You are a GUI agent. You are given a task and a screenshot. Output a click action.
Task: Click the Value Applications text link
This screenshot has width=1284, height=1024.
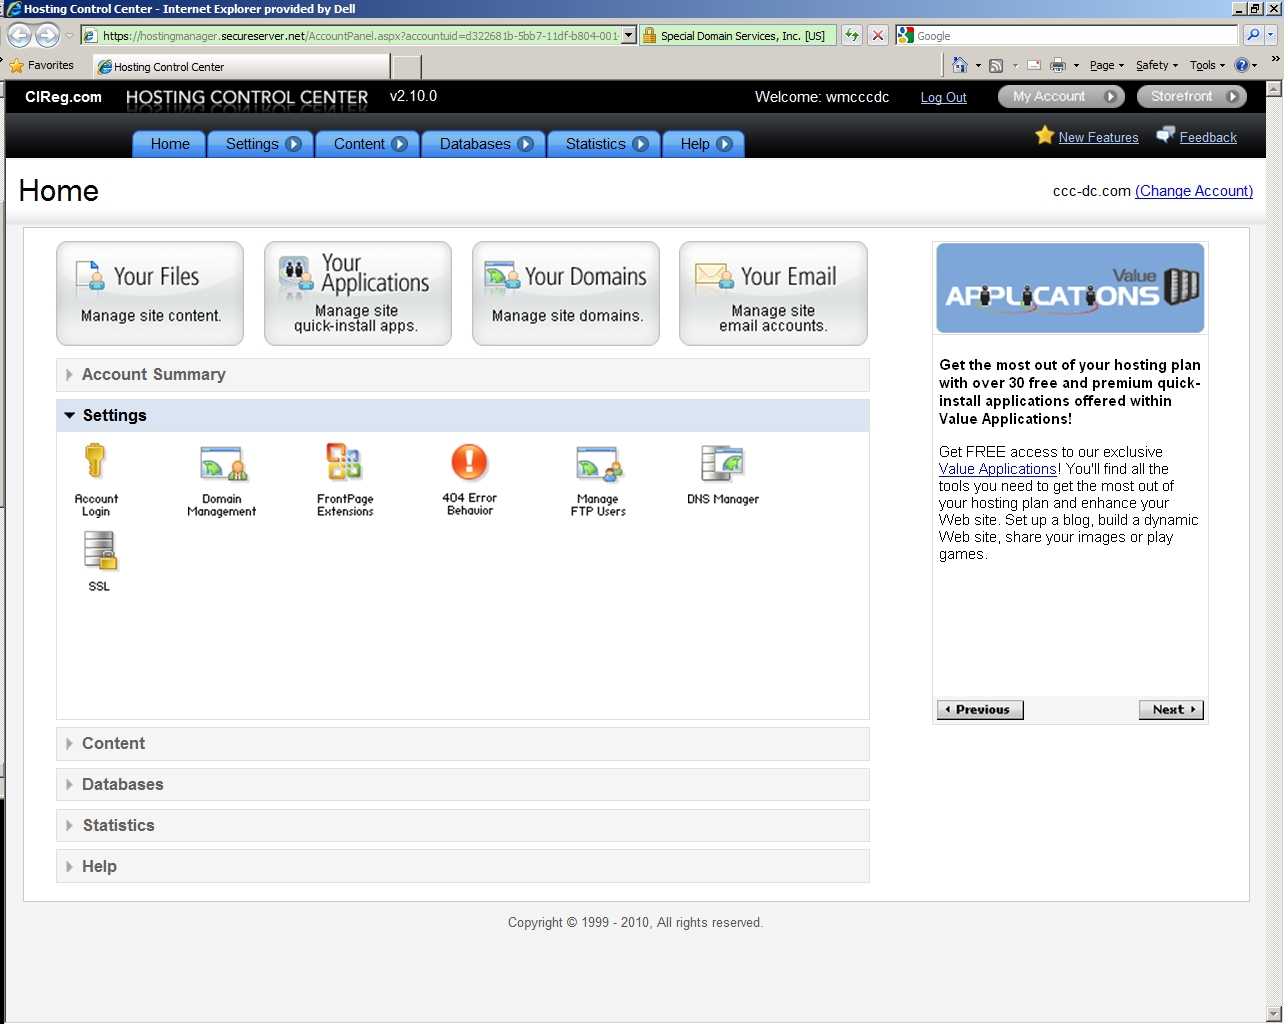[998, 469]
